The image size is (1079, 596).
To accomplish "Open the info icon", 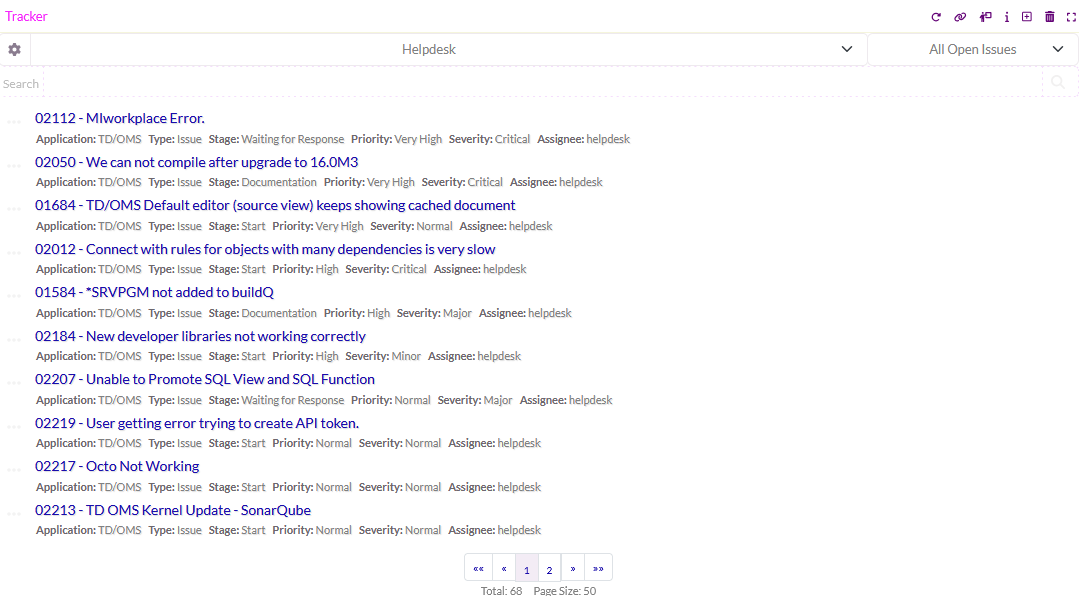I will coord(1006,17).
